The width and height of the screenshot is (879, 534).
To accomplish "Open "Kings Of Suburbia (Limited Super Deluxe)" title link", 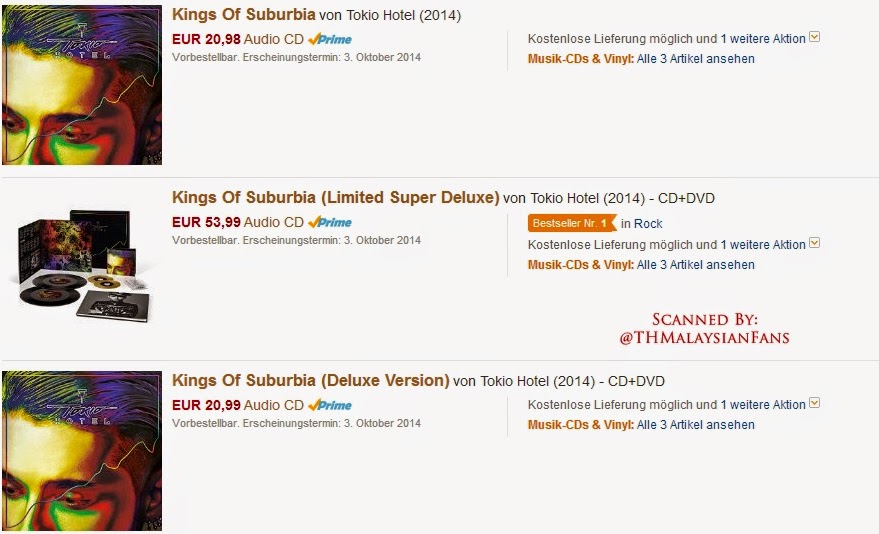I will [335, 198].
